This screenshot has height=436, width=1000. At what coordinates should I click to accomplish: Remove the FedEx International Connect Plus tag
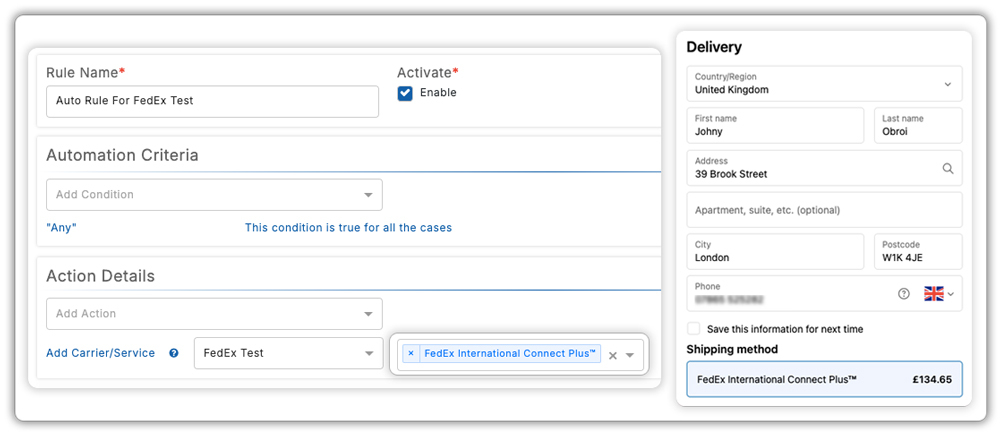(x=411, y=353)
